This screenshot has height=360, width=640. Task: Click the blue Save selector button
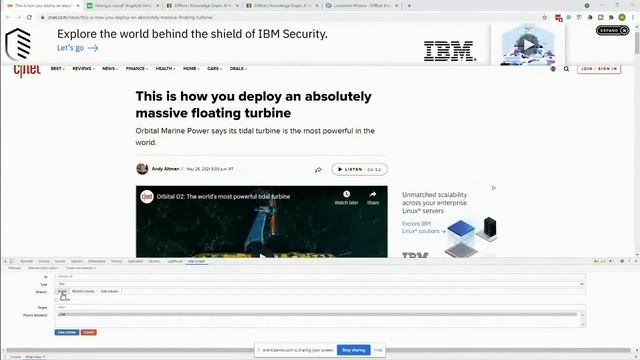click(x=67, y=332)
